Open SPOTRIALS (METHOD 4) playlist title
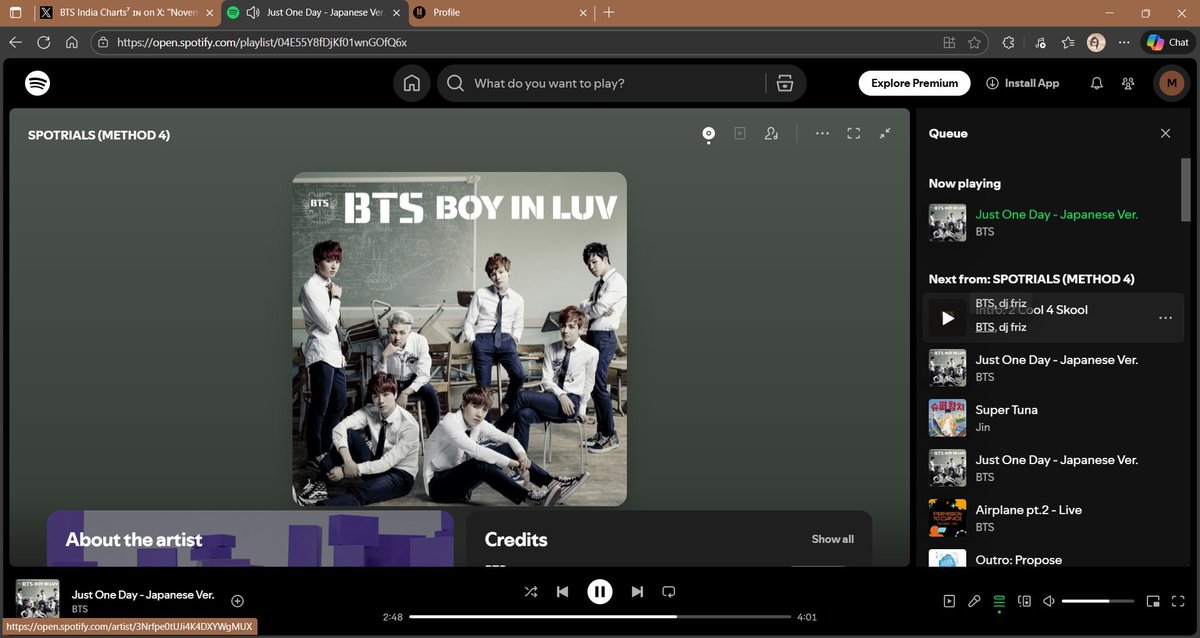The width and height of the screenshot is (1200, 638). tap(99, 135)
